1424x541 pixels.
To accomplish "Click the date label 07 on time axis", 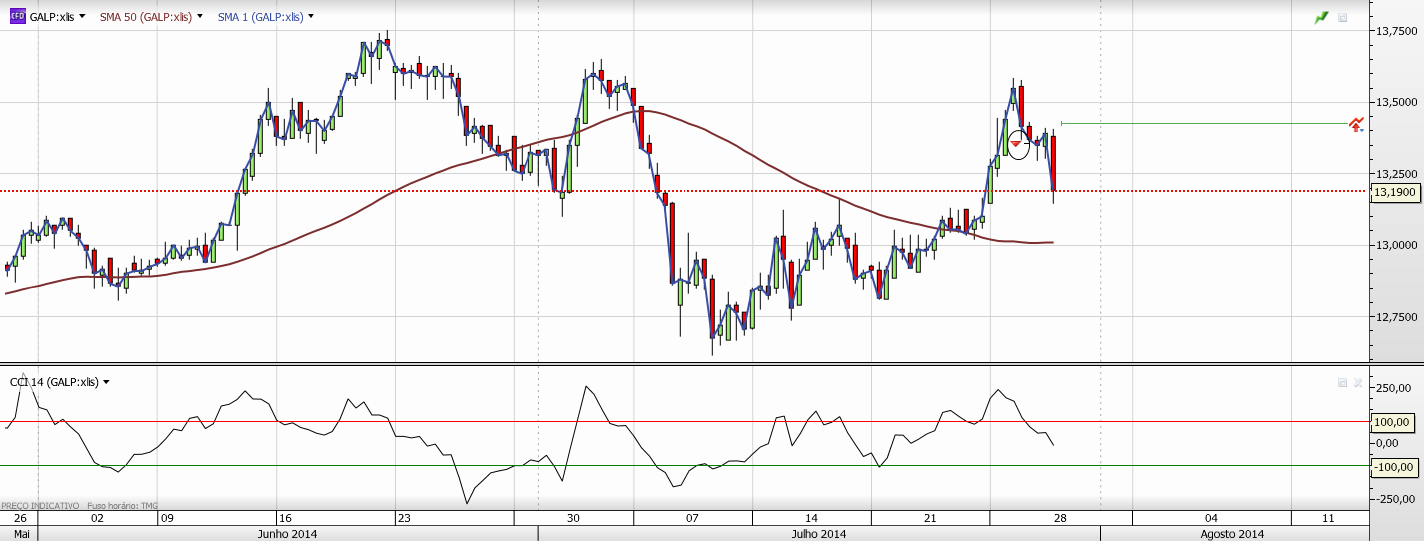I will pos(692,518).
